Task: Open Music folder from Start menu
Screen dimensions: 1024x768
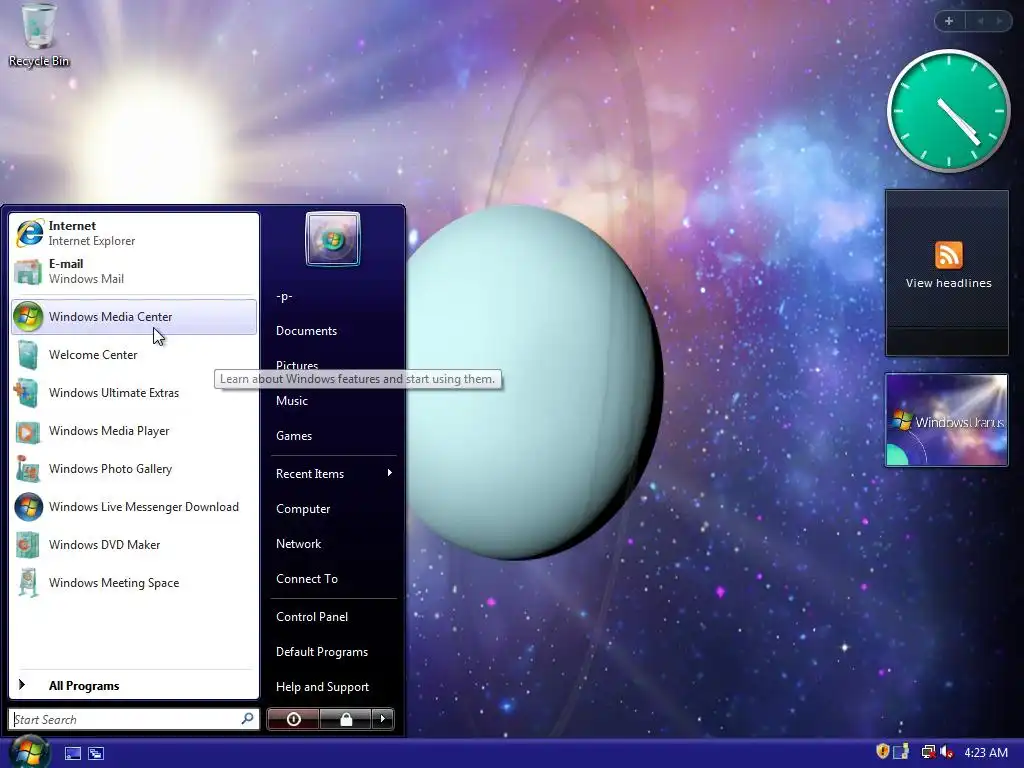Action: (x=291, y=401)
